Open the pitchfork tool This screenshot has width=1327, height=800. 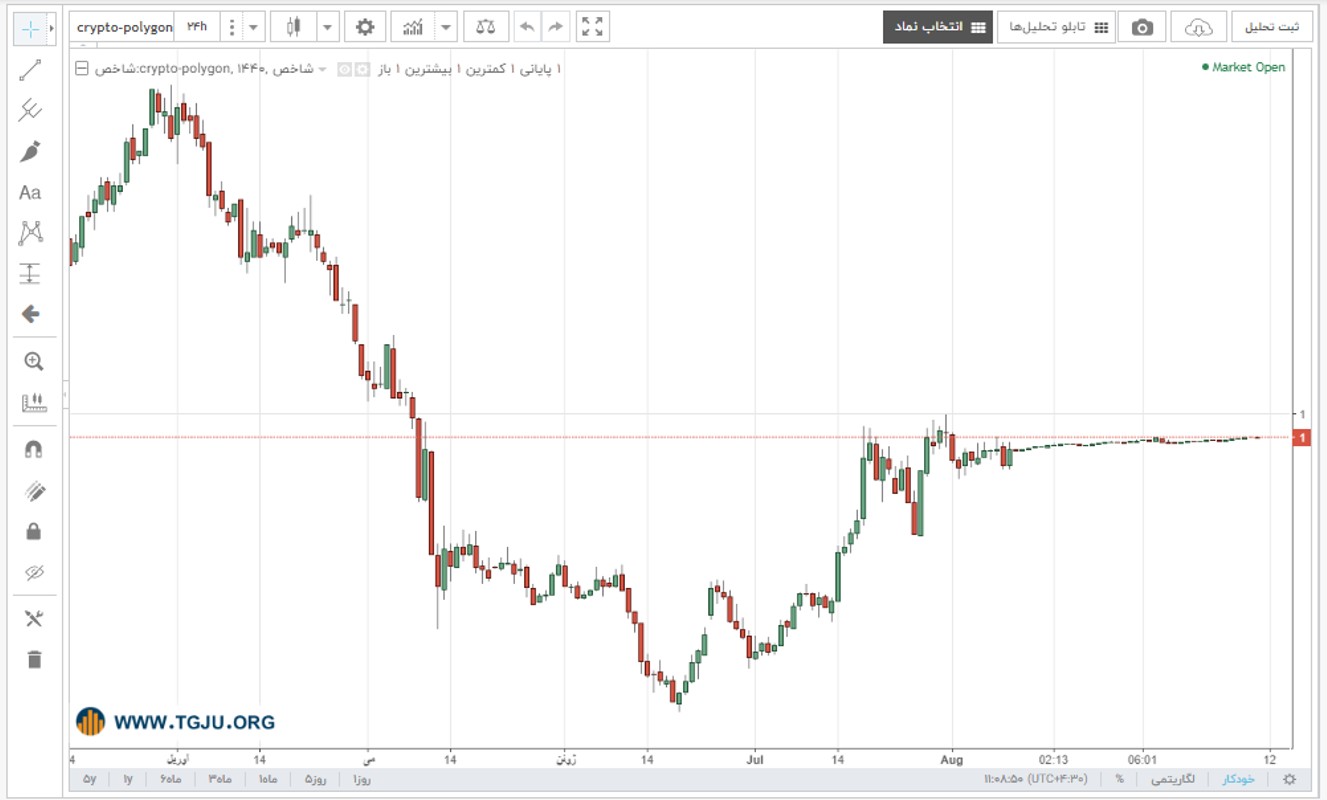30,110
